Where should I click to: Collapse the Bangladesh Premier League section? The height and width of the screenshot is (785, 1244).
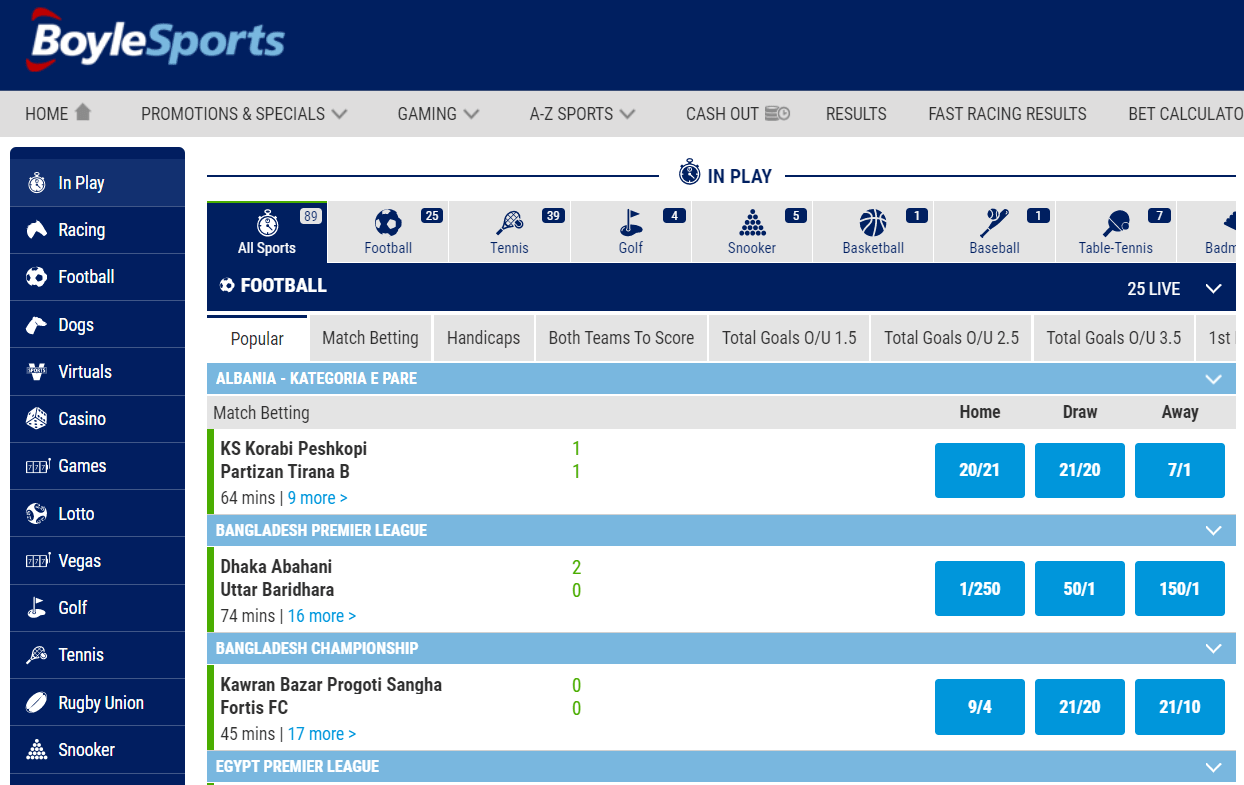pos(1214,531)
